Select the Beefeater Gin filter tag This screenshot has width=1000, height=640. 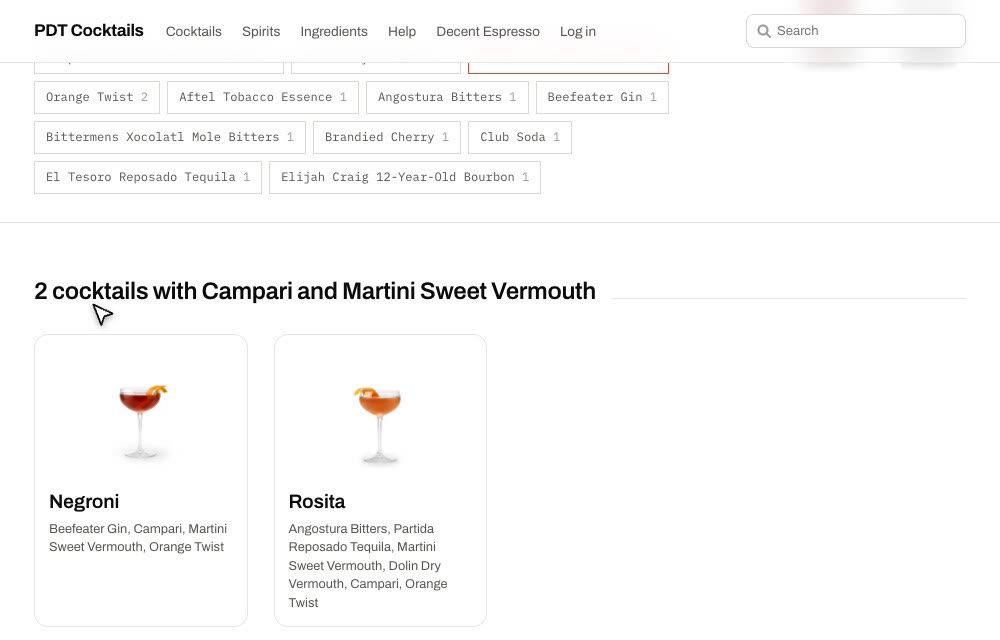[602, 97]
